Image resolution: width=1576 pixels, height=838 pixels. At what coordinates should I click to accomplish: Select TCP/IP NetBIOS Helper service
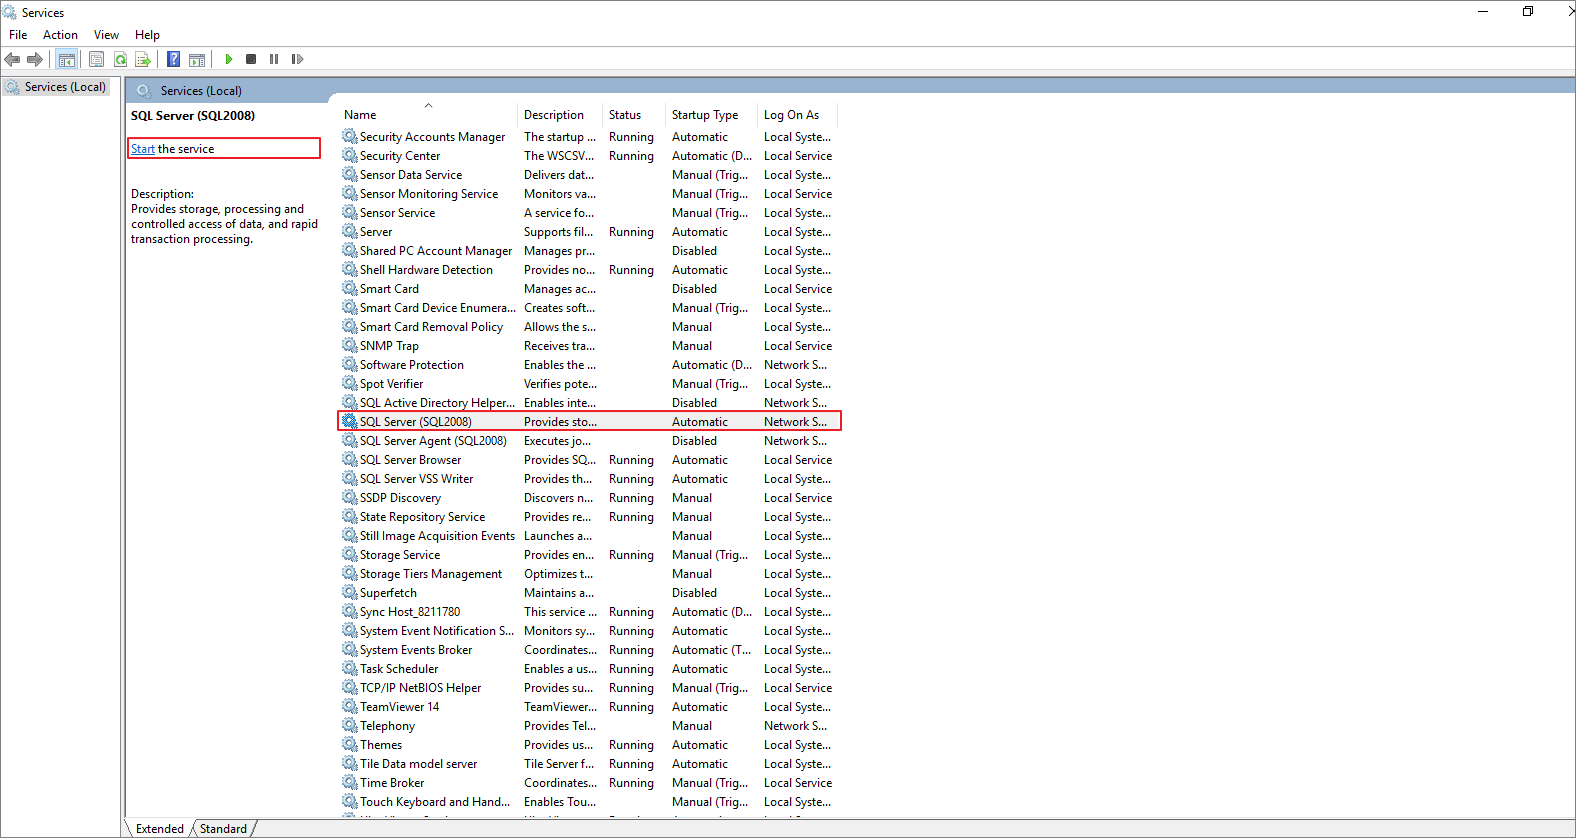pyautogui.click(x=421, y=688)
